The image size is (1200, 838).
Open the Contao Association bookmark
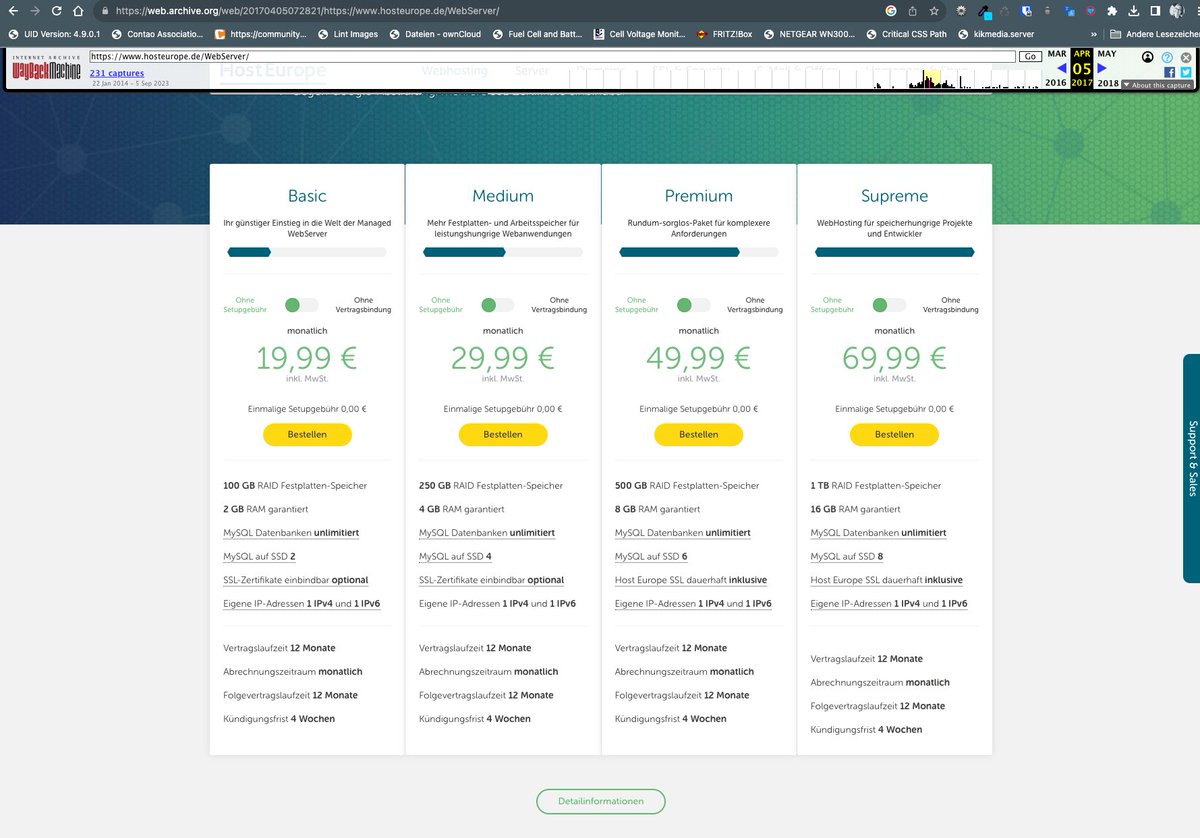[x=156, y=34]
